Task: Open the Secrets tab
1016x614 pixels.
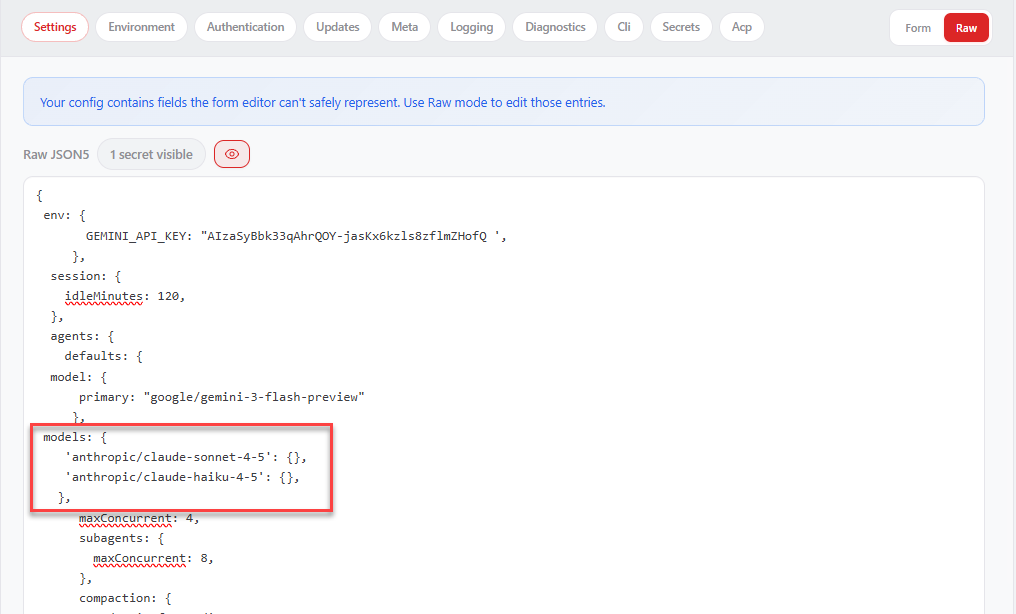Action: coord(681,27)
